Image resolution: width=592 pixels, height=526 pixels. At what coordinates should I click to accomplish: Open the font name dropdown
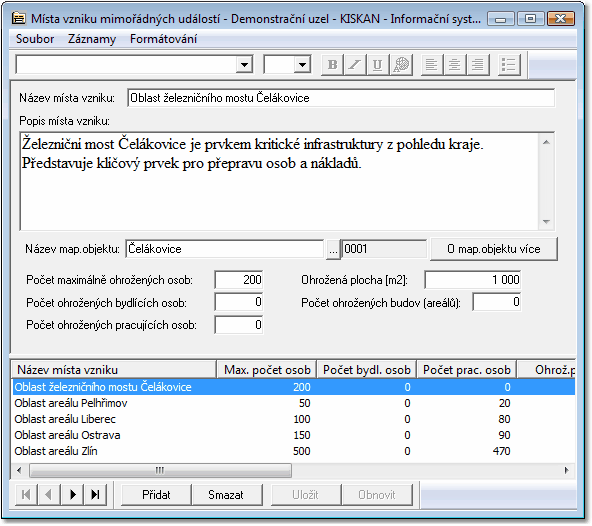point(244,65)
